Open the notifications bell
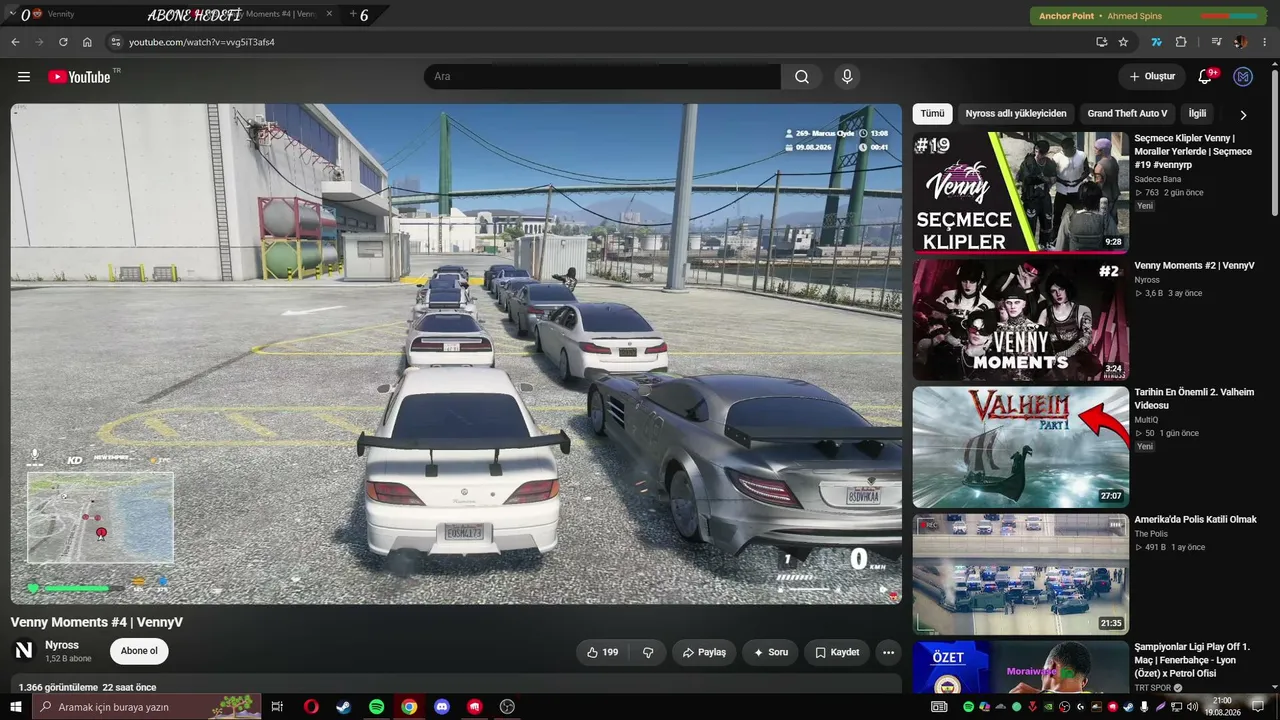Screen dimensions: 1280x720 point(1205,77)
